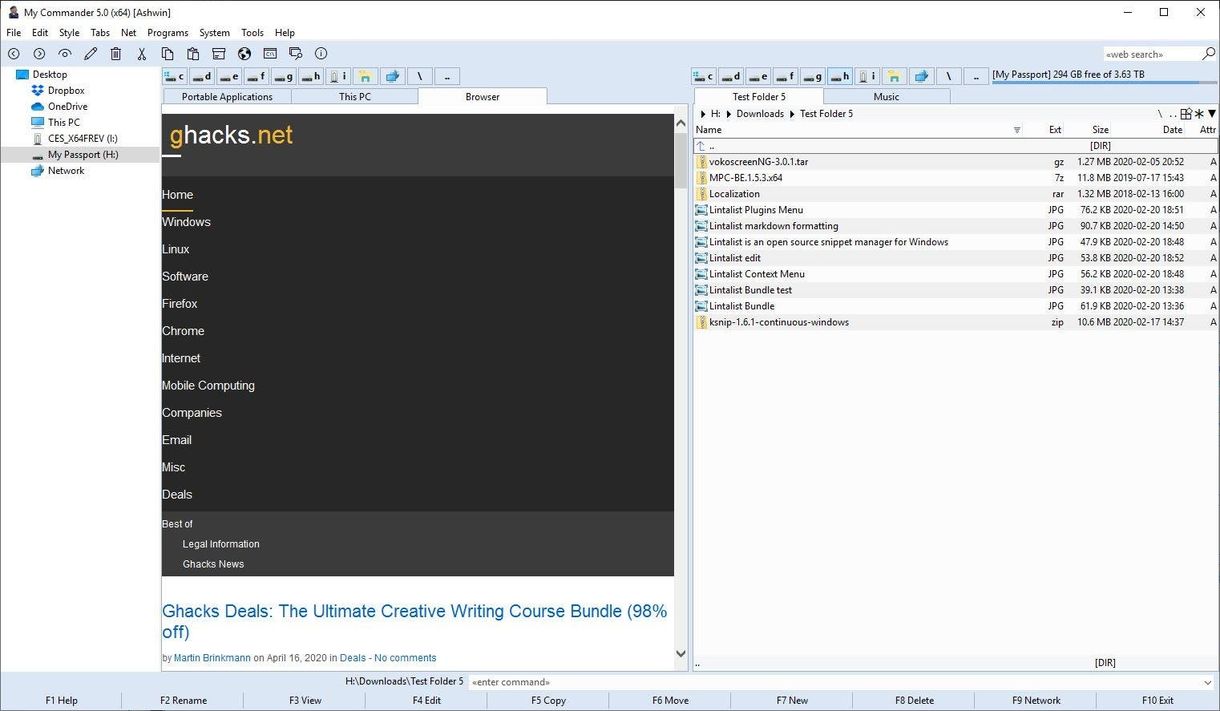
Task: Click the clipboard Paste toolbar icon
Action: click(193, 54)
